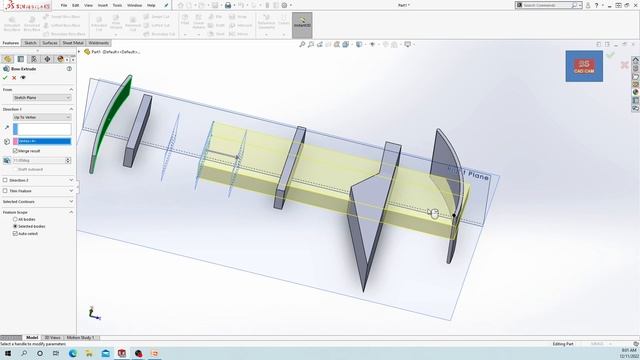Collapse the From section chevron
The height and width of the screenshot is (360, 640).
coord(71,89)
